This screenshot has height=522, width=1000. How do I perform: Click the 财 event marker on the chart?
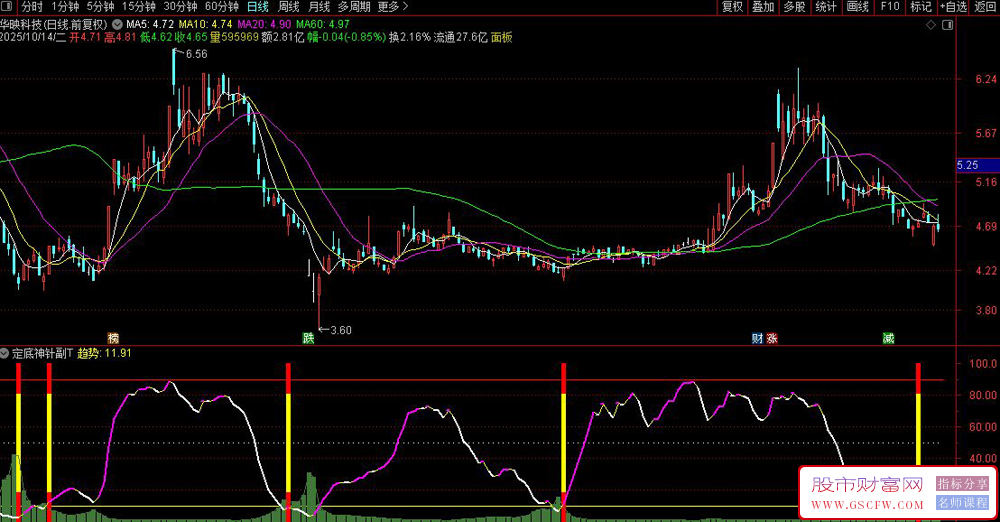pyautogui.click(x=757, y=338)
